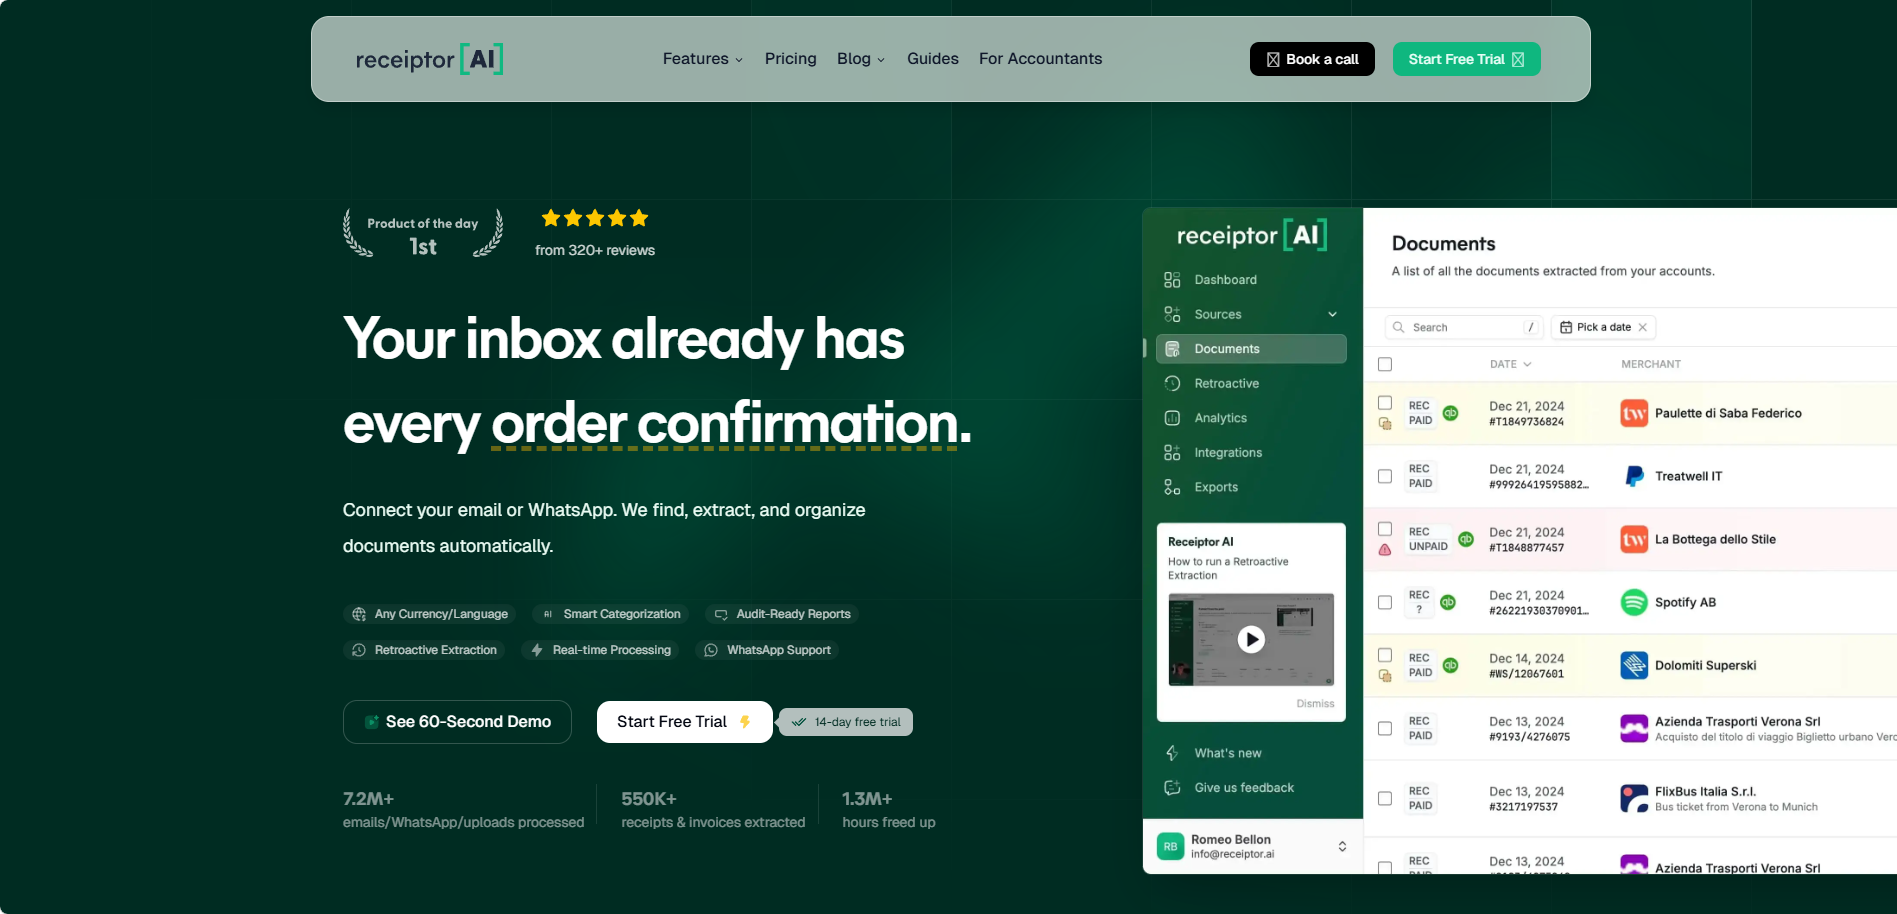Play the Retroactive Extraction video
The width and height of the screenshot is (1897, 914).
click(1251, 639)
